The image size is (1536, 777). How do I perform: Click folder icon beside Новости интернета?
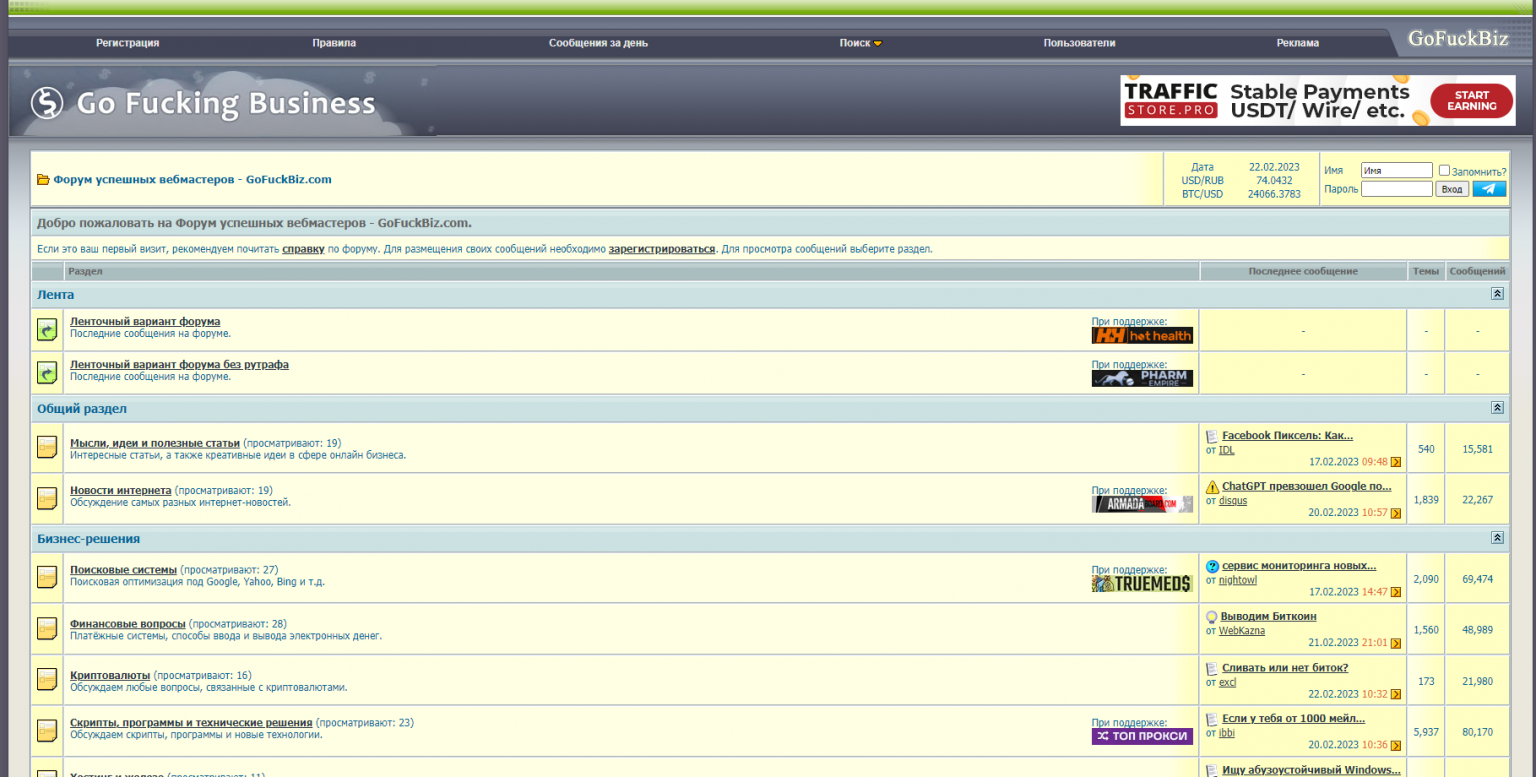click(47, 498)
